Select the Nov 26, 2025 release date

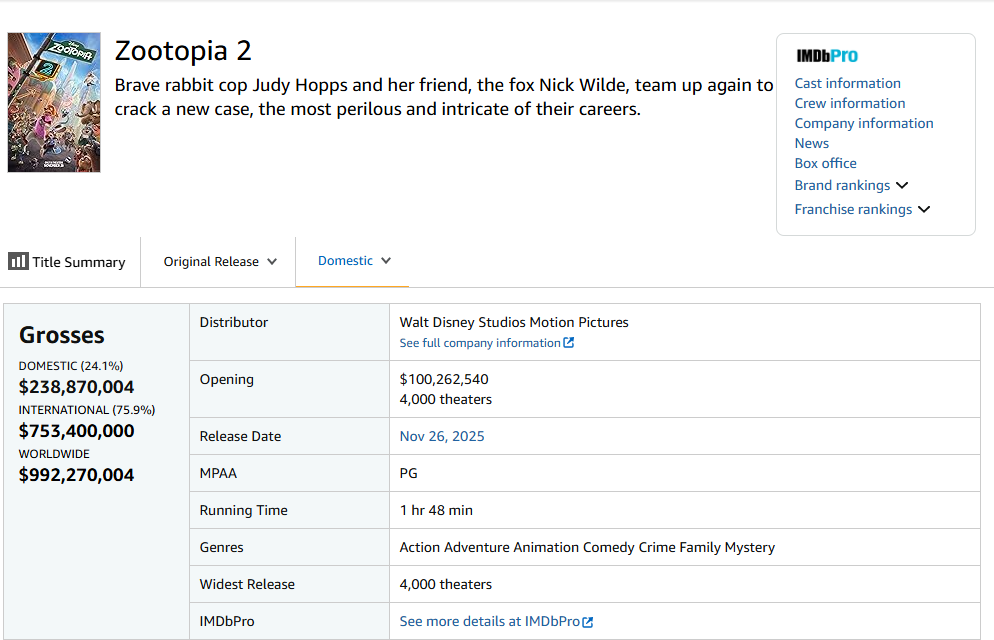(x=441, y=436)
